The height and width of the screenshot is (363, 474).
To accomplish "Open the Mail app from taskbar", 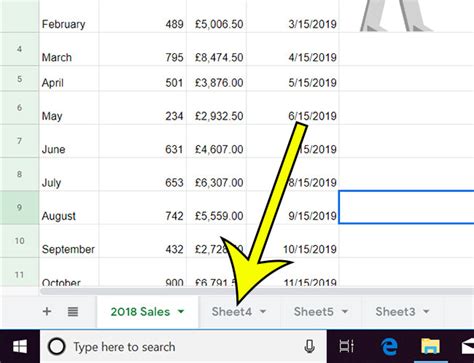I will 468,347.
